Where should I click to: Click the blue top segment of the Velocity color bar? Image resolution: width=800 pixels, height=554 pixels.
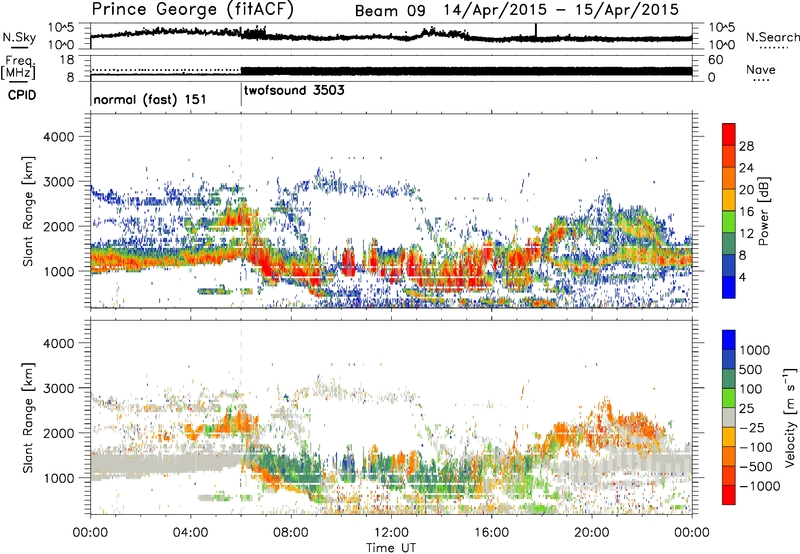point(729,340)
